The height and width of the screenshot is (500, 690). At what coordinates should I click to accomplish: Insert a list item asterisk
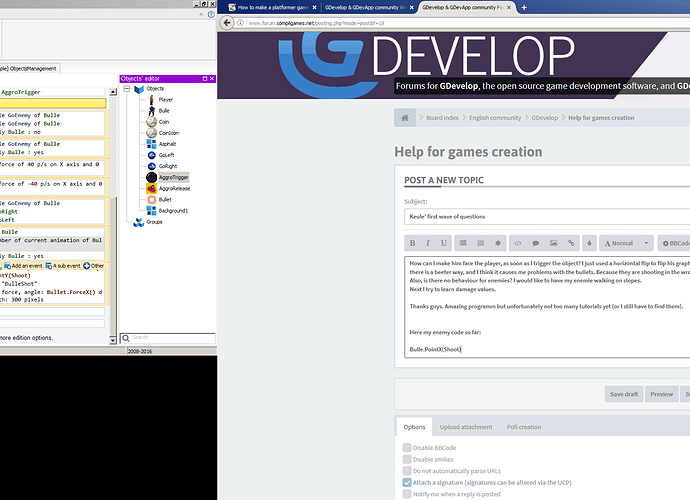pos(498,243)
